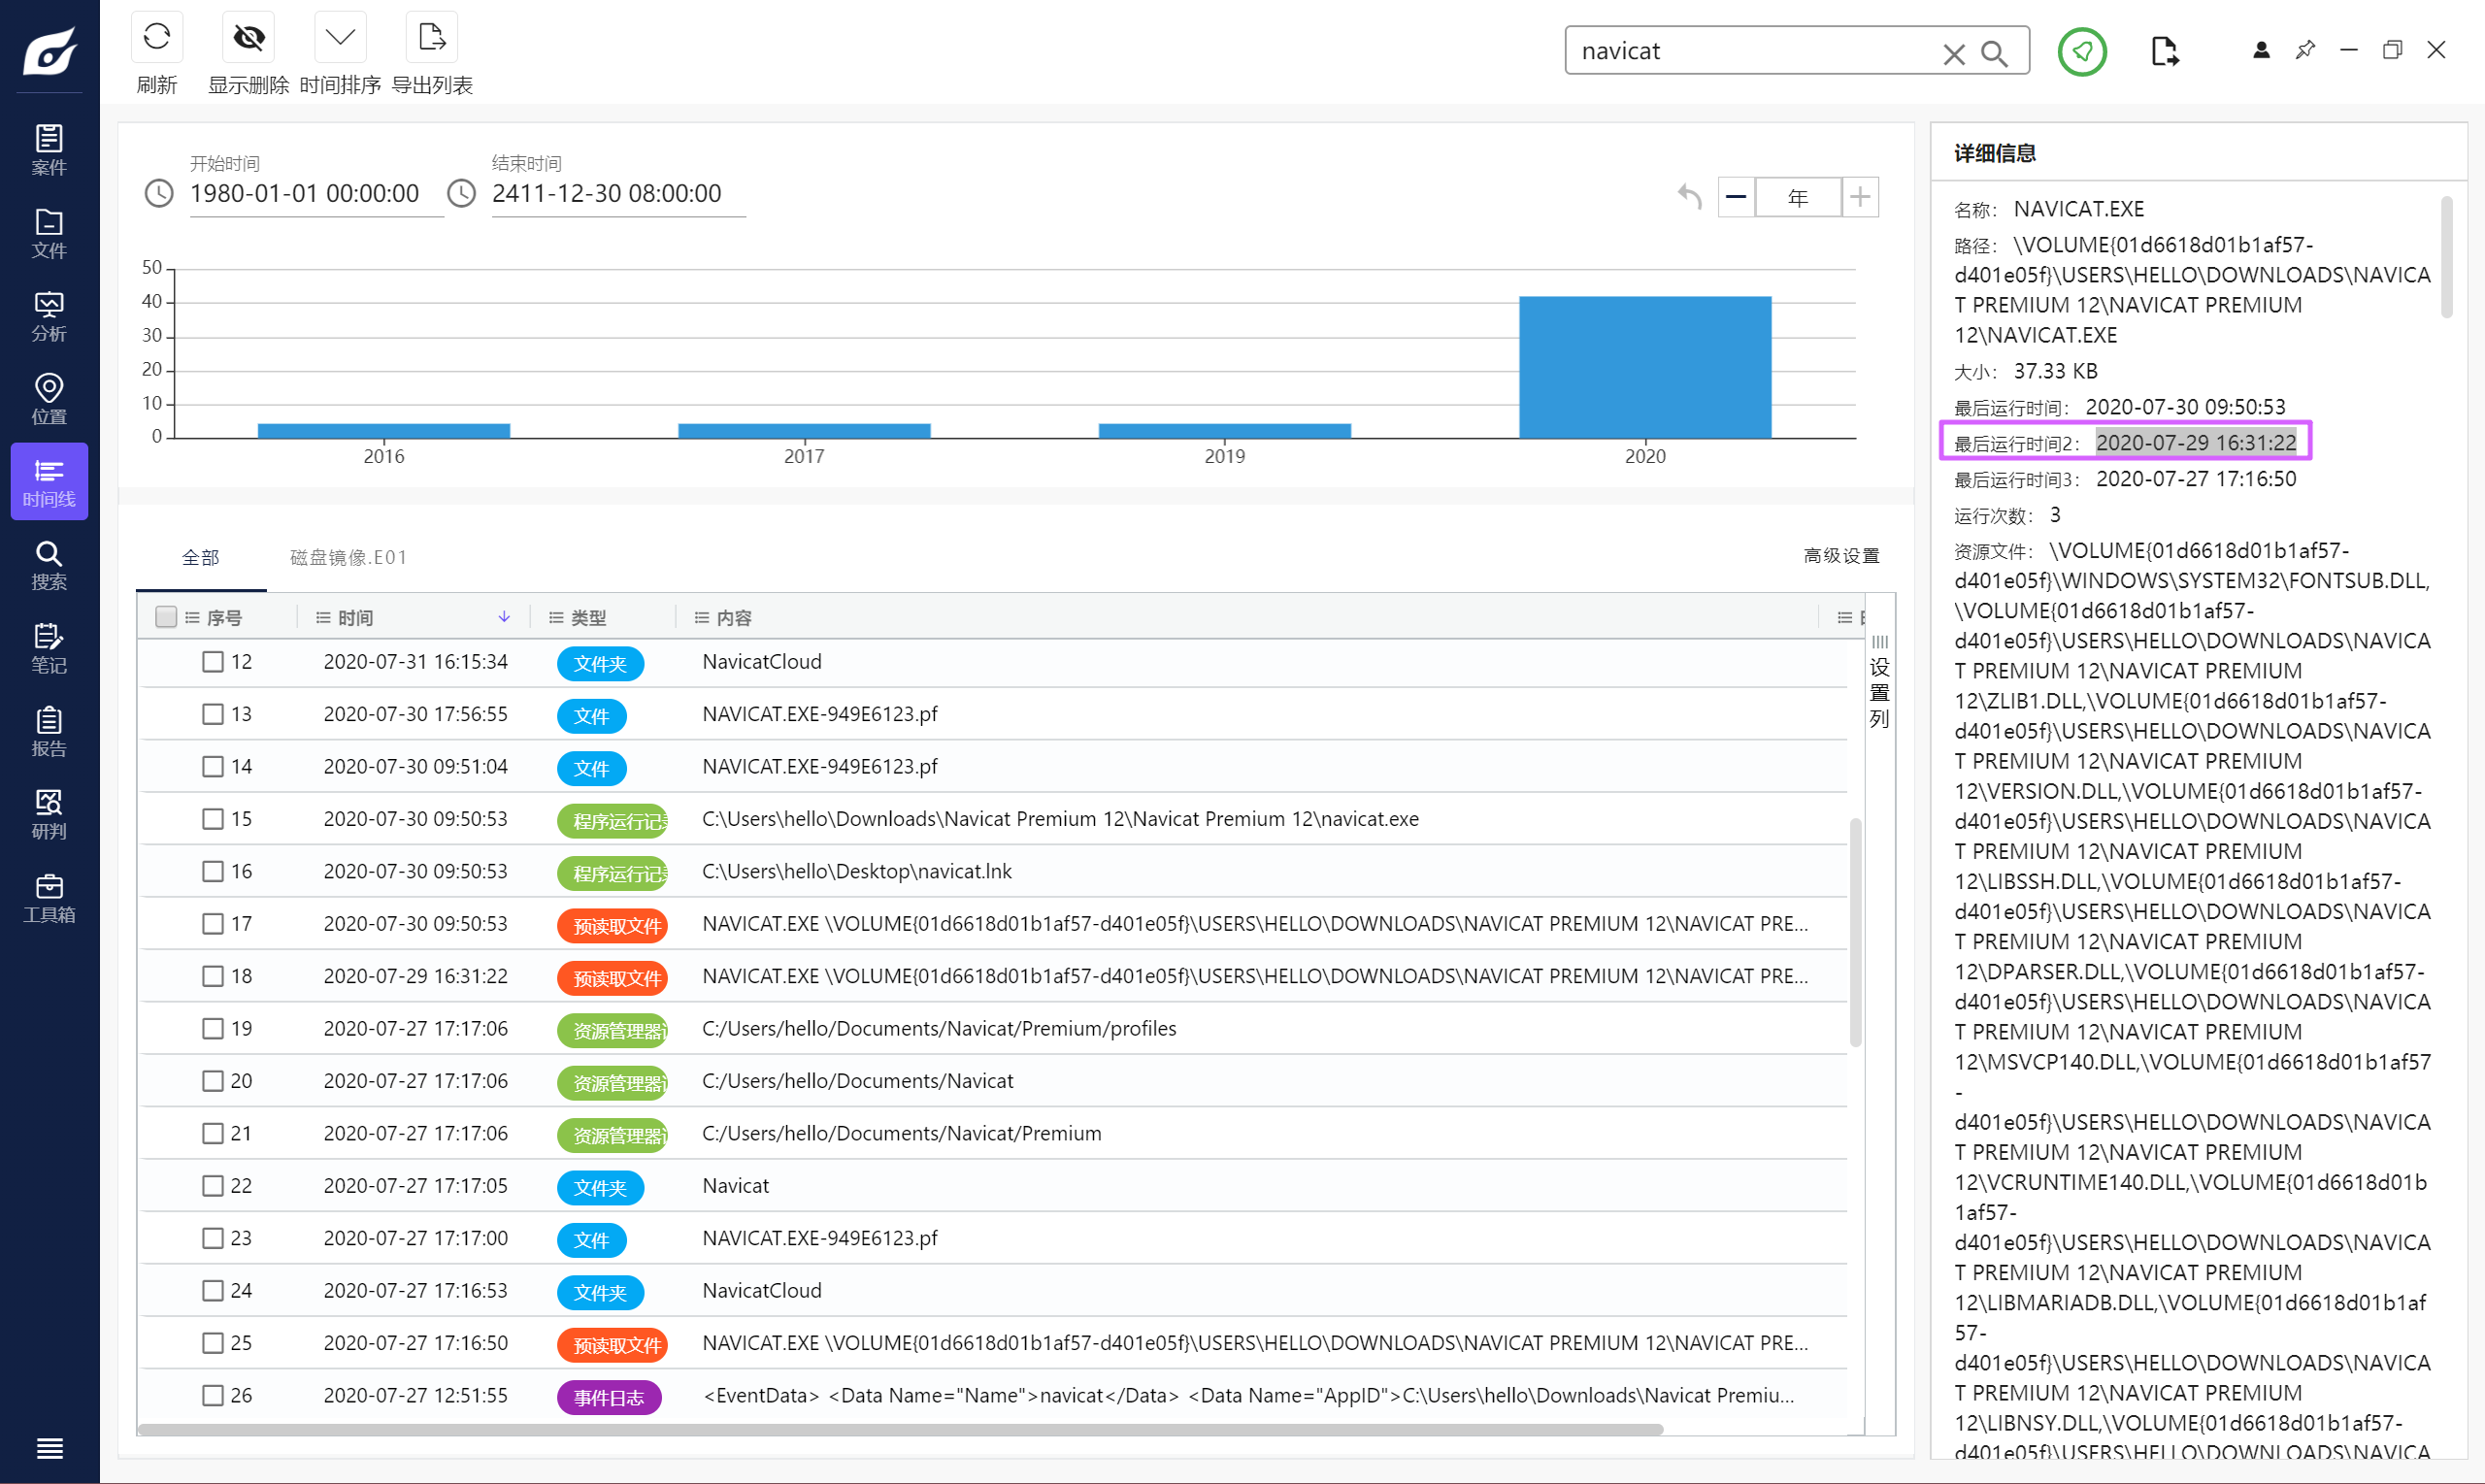This screenshot has width=2485, height=1484.
Task: Click the Refresh (刷新) toolbar icon
Action: (156, 38)
